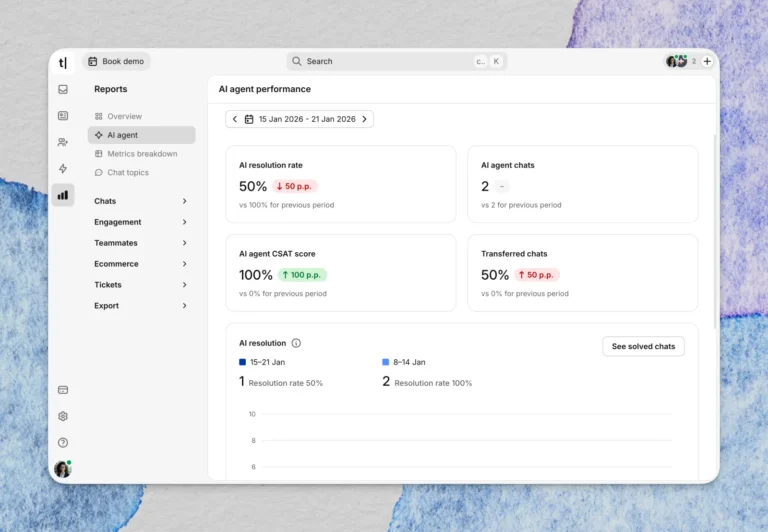768x532 pixels.
Task: Click the dark blue 15–21 Jan legend swatch
Action: click(242, 362)
